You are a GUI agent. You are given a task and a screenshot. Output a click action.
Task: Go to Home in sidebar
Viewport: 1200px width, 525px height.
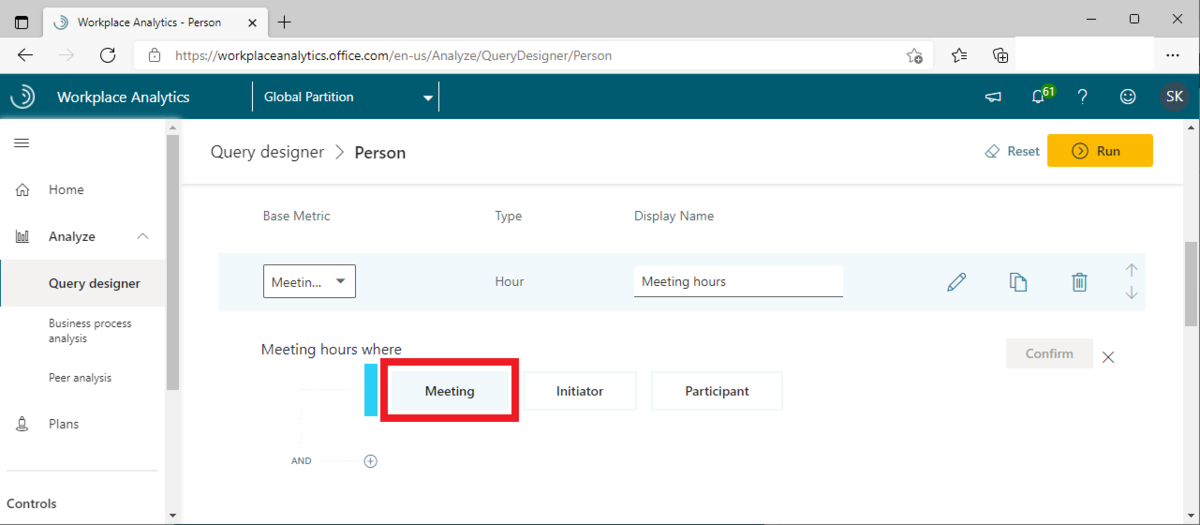pyautogui.click(x=66, y=189)
